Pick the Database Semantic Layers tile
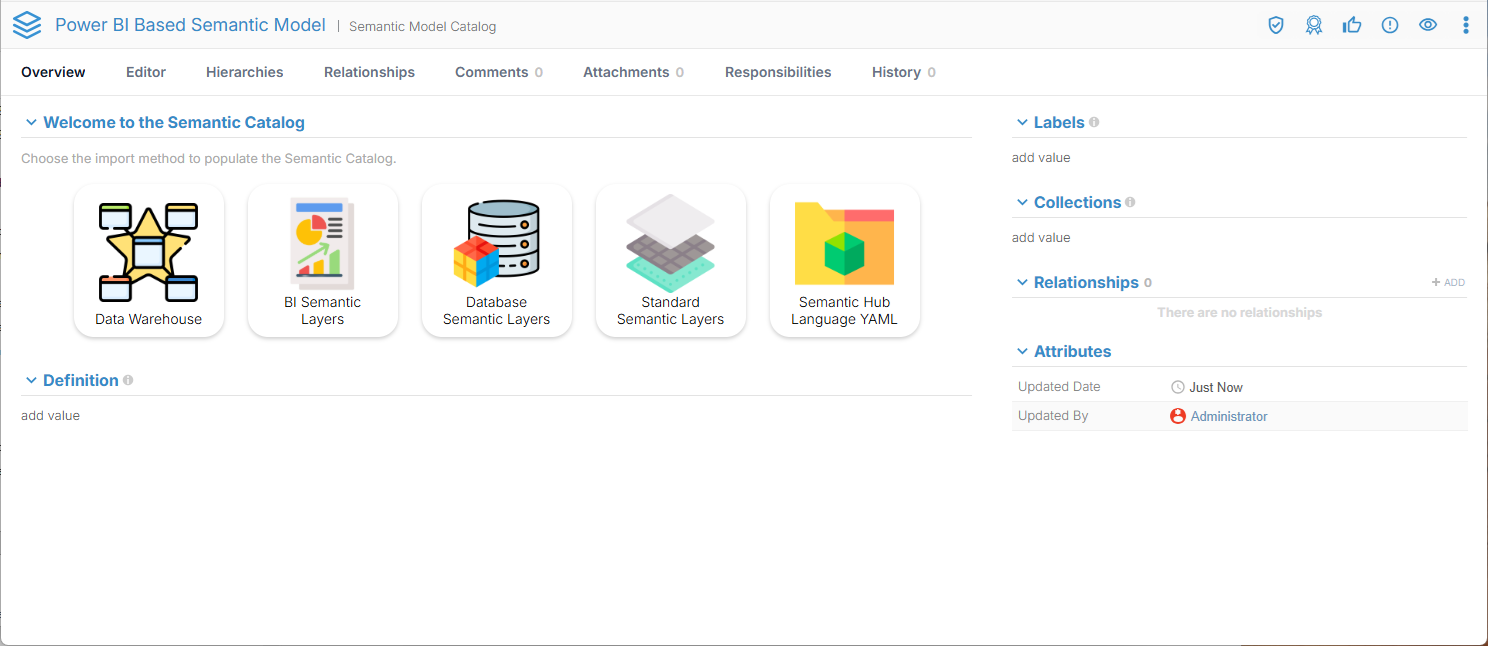Image resolution: width=1488 pixels, height=646 pixels. click(497, 261)
